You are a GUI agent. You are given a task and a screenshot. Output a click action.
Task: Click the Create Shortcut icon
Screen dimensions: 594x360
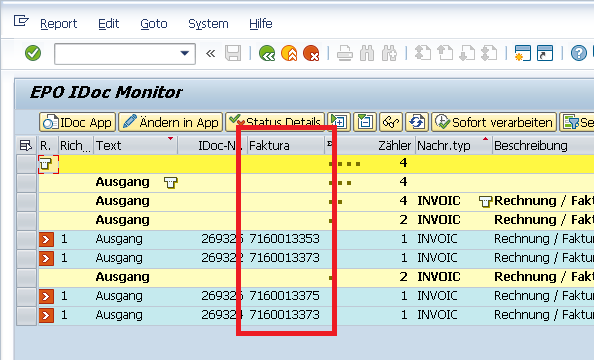(545, 53)
